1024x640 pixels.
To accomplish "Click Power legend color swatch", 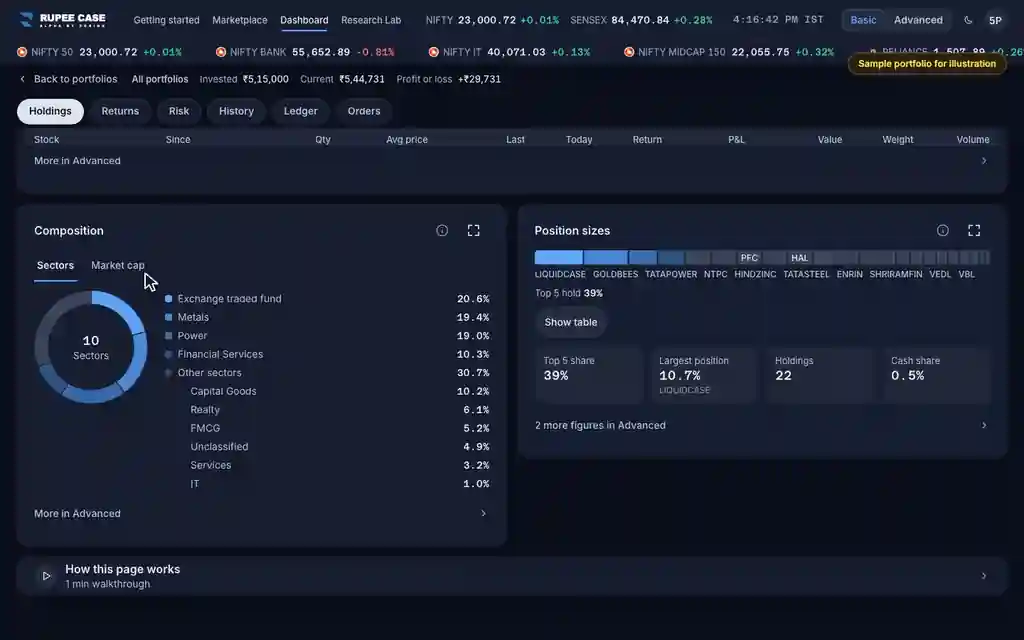I will pos(168,336).
